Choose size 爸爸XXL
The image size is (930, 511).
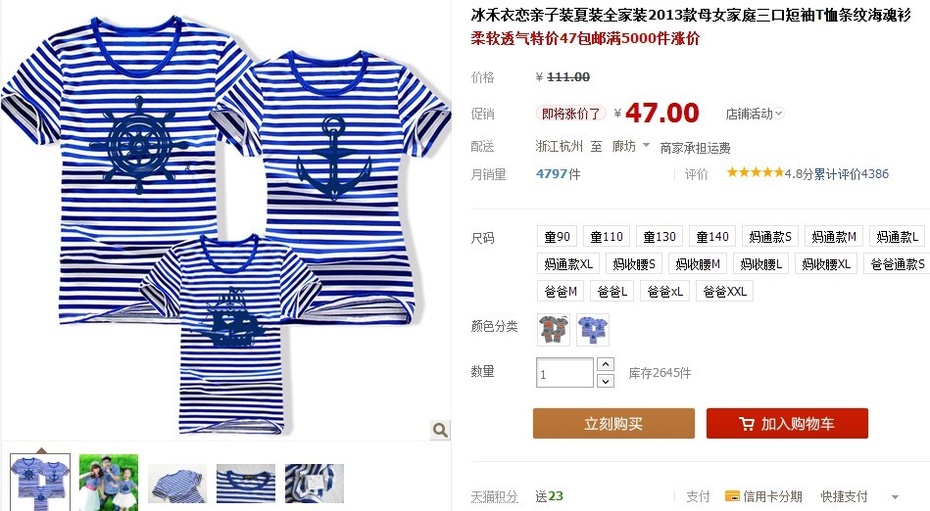tap(725, 291)
